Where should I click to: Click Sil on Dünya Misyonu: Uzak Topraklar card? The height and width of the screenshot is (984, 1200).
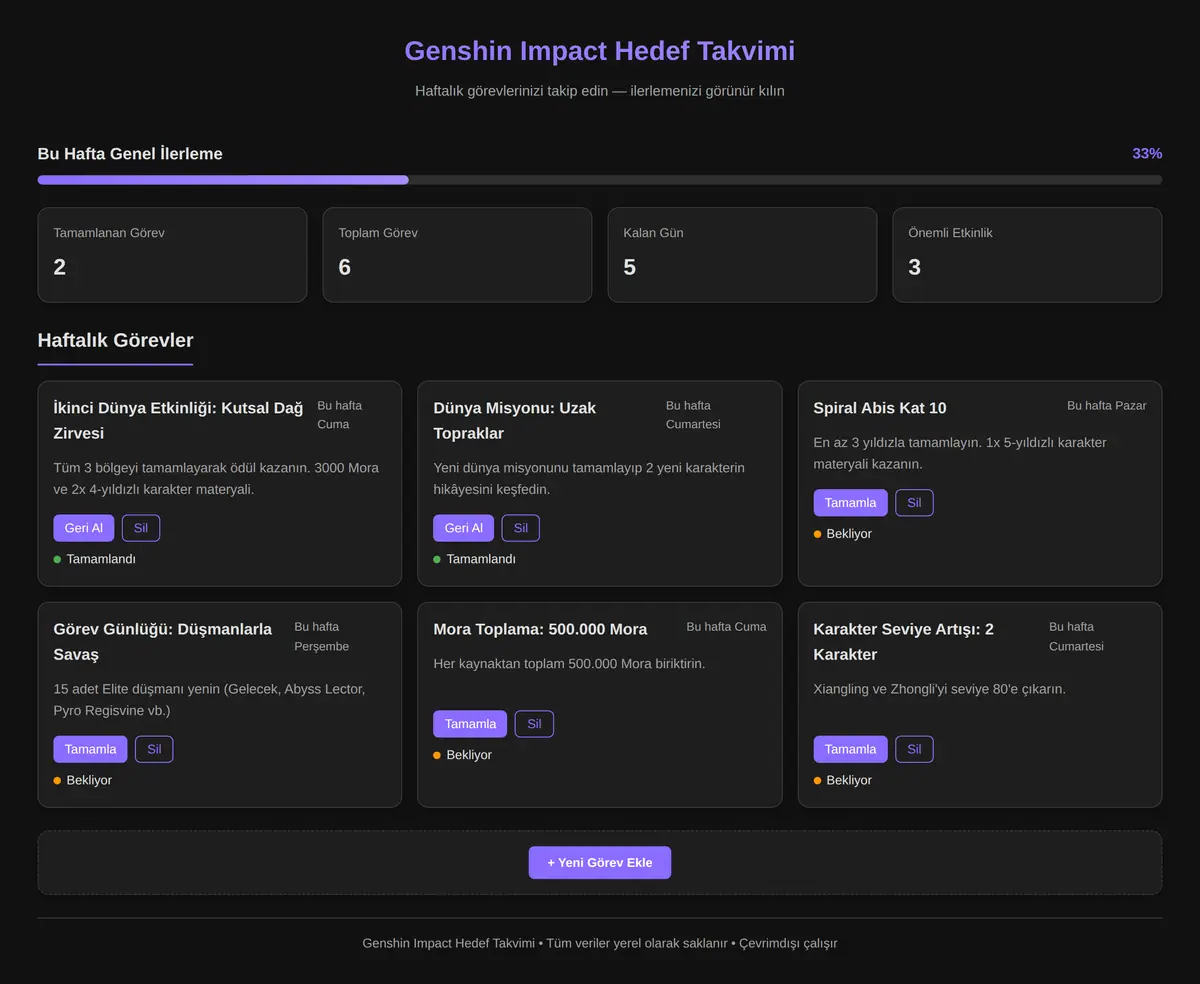point(521,528)
